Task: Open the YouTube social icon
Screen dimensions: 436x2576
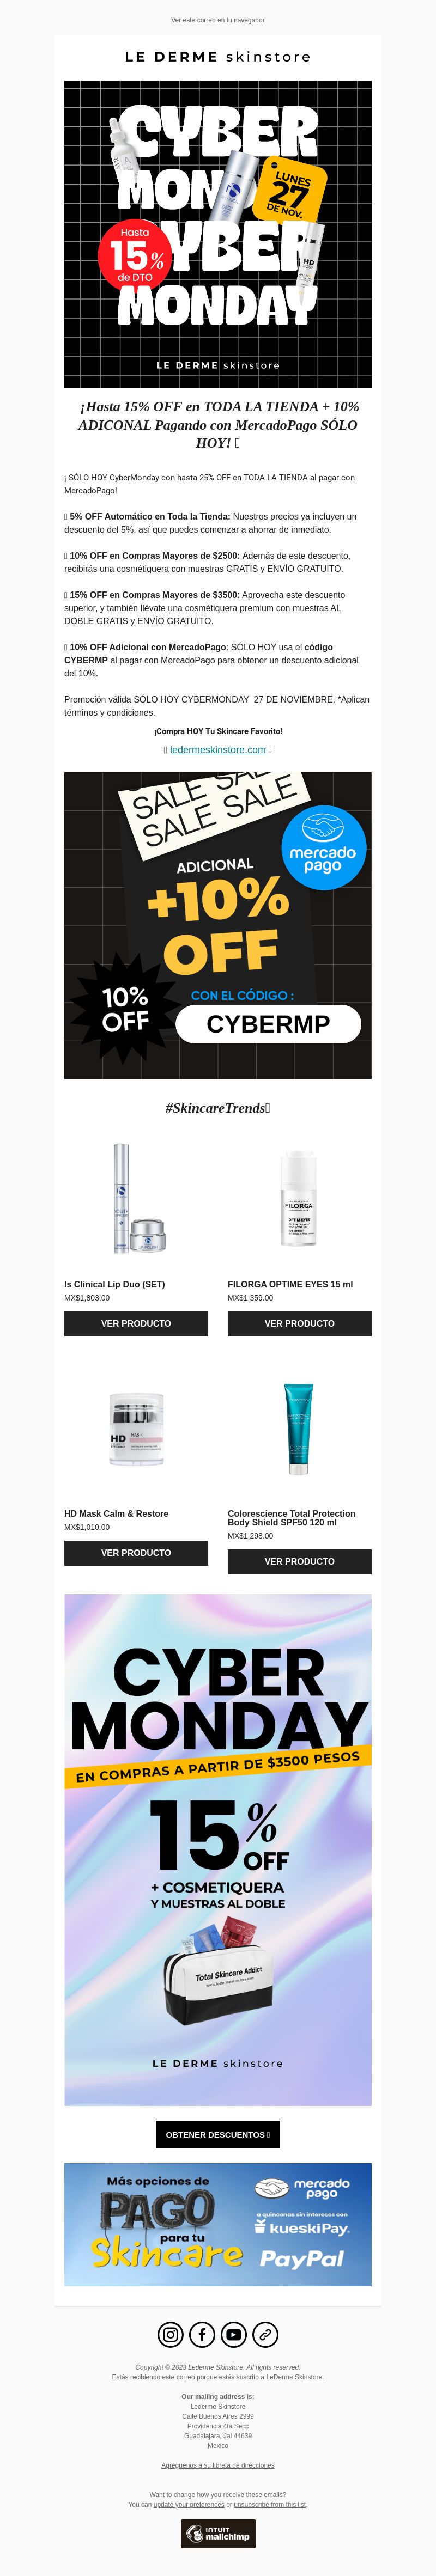Action: 233,2334
